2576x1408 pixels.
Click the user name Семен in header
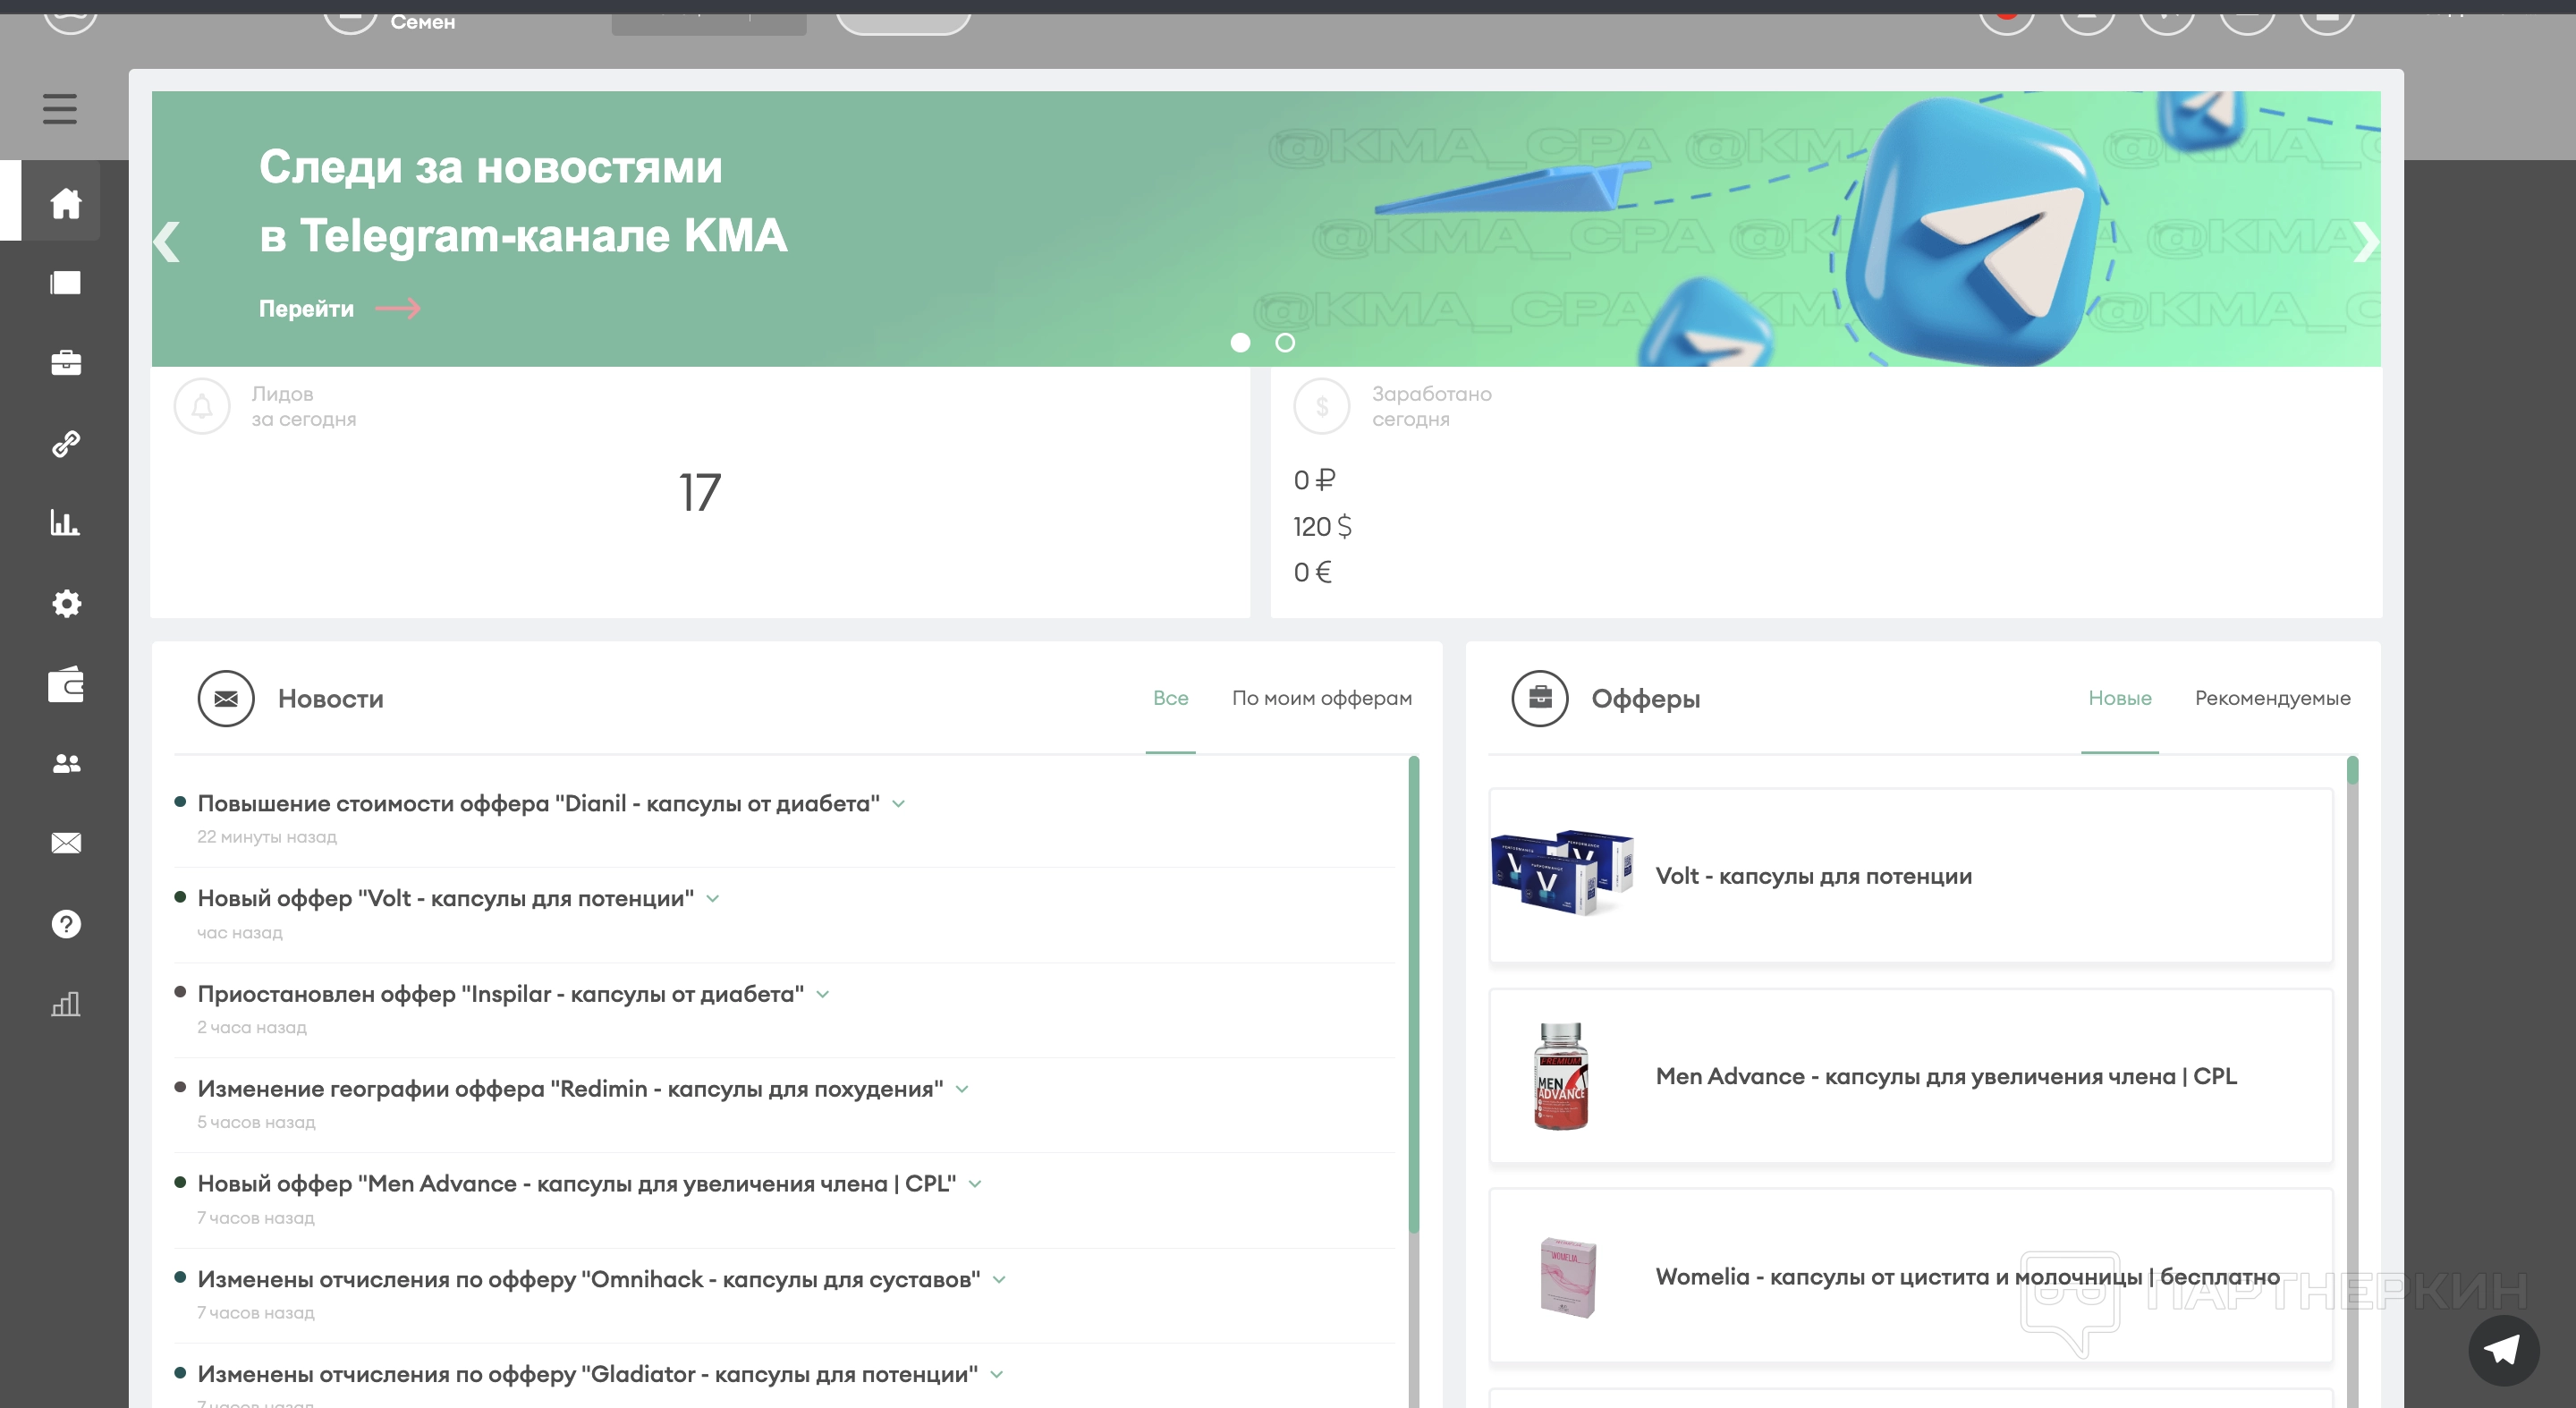click(422, 21)
